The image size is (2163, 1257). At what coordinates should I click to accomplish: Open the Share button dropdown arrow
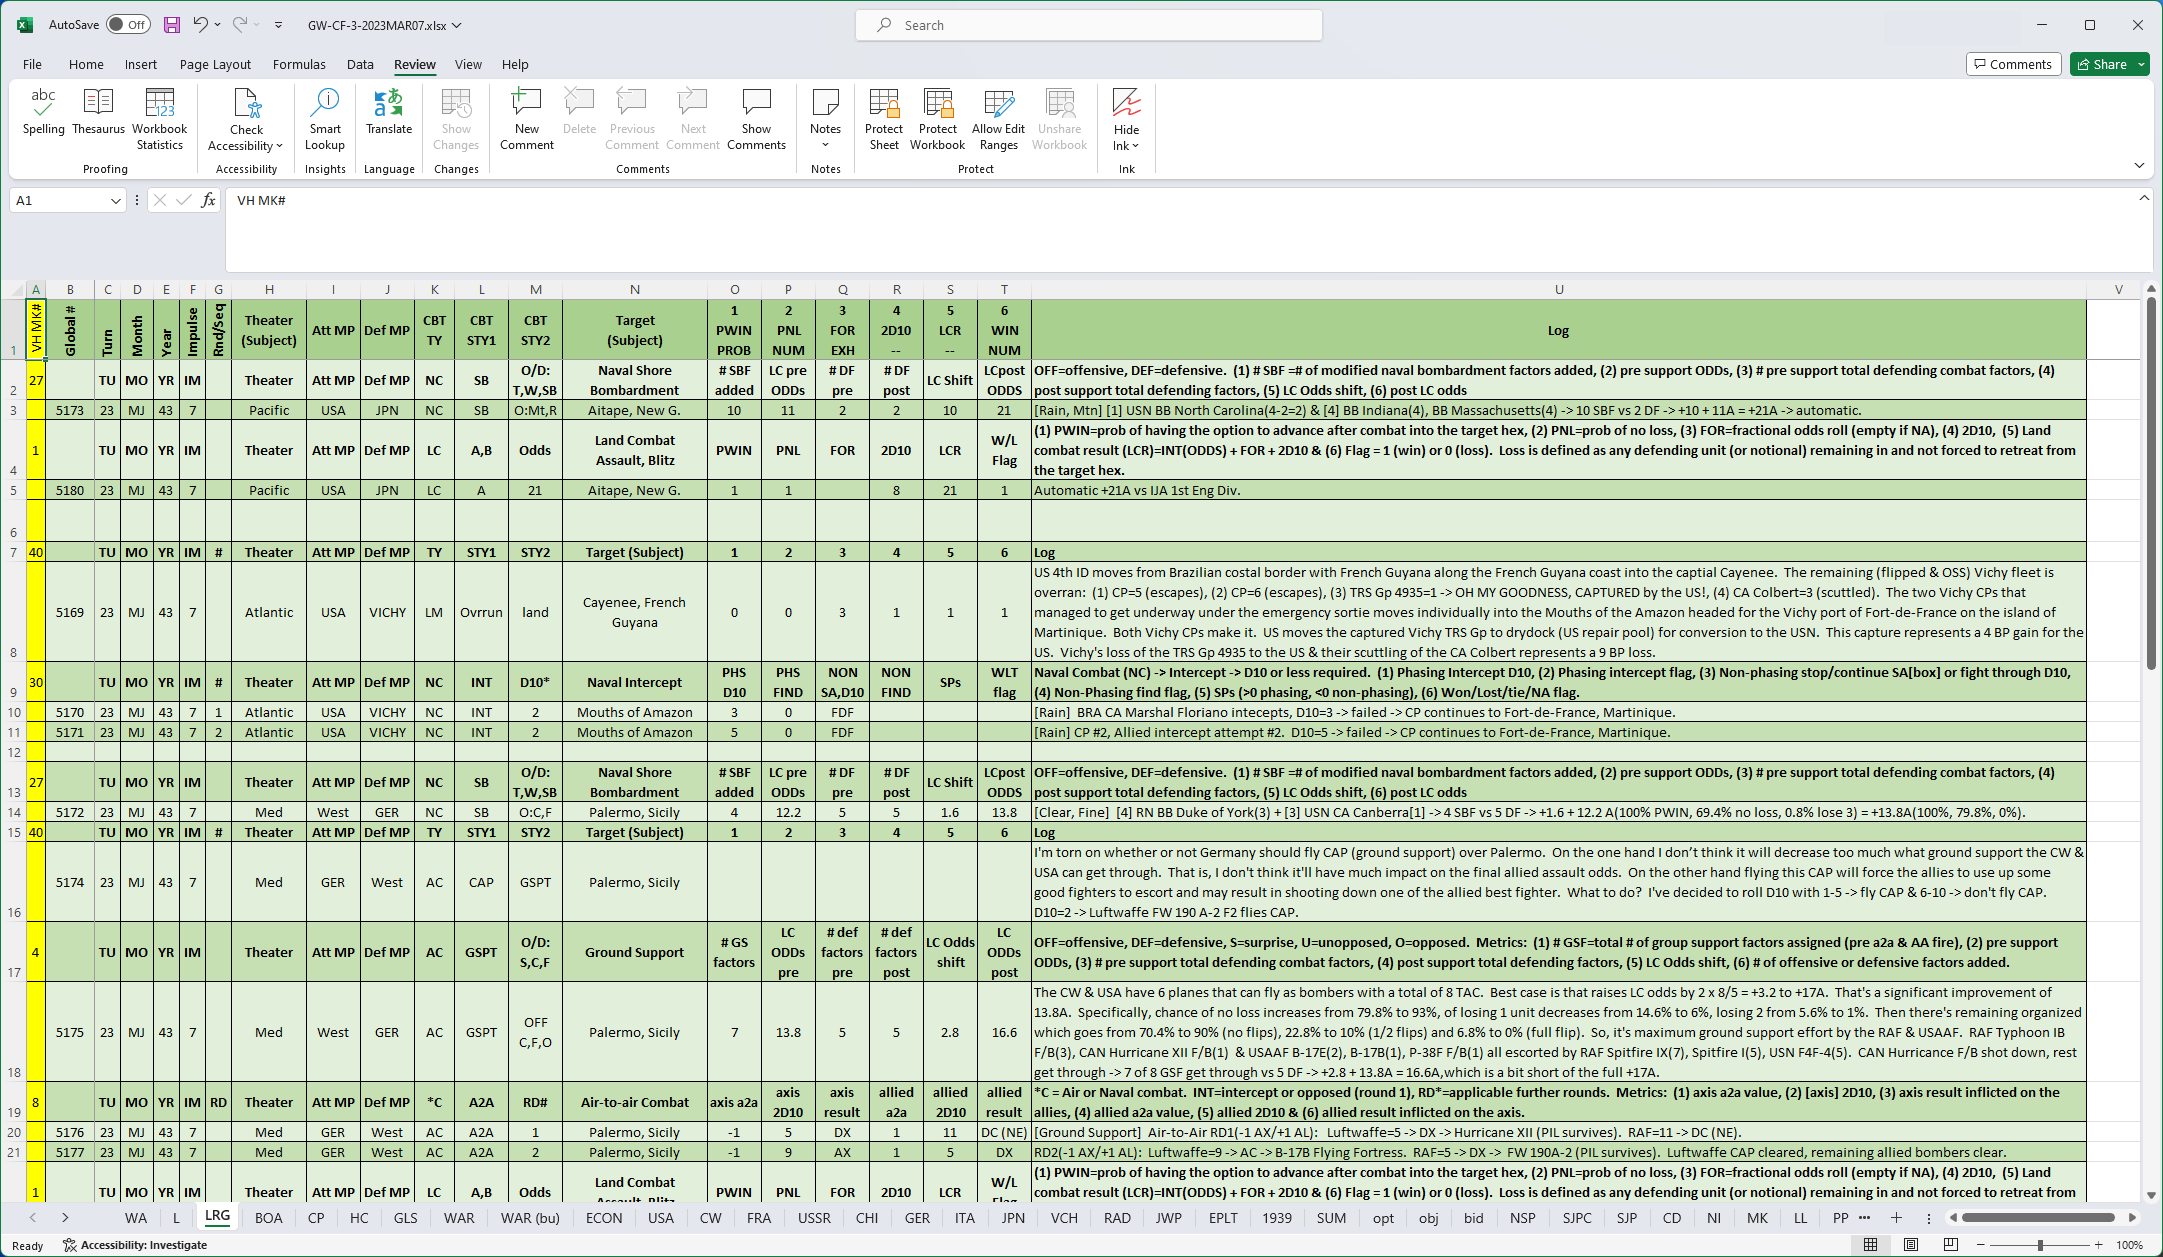[x=2141, y=64]
